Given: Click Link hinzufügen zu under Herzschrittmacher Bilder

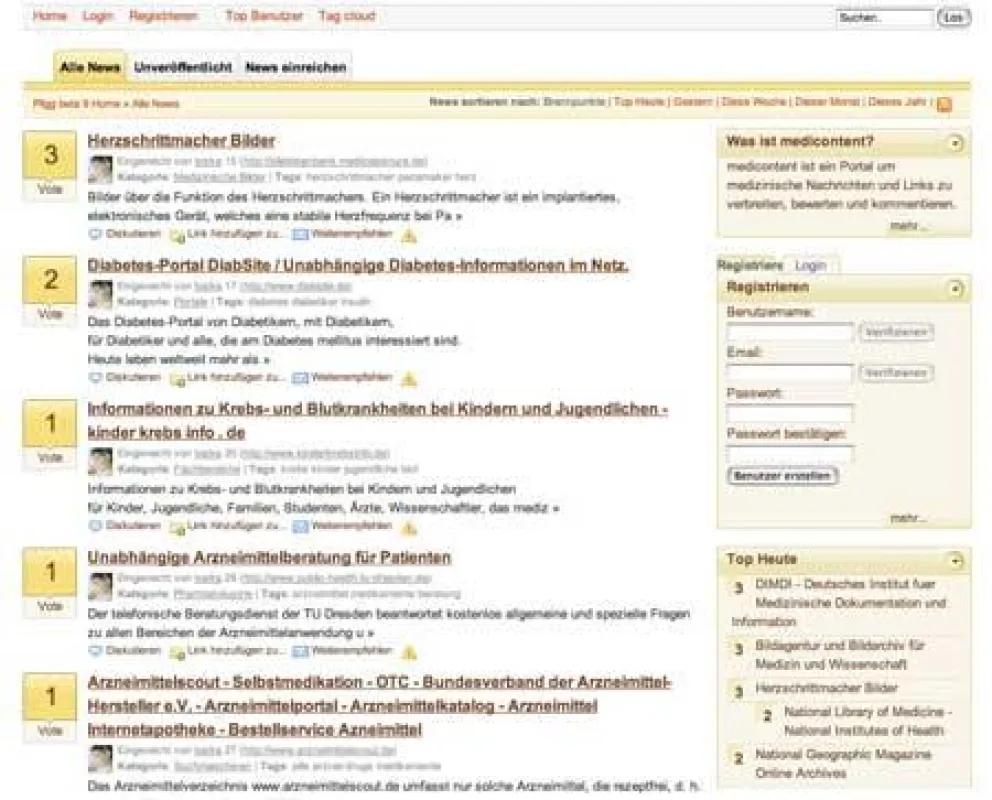Looking at the screenshot, I should 228,235.
